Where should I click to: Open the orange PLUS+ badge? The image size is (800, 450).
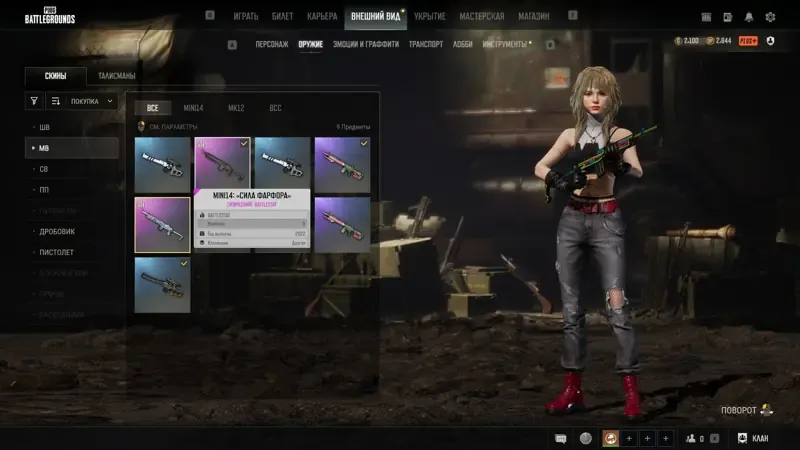pyautogui.click(x=748, y=41)
